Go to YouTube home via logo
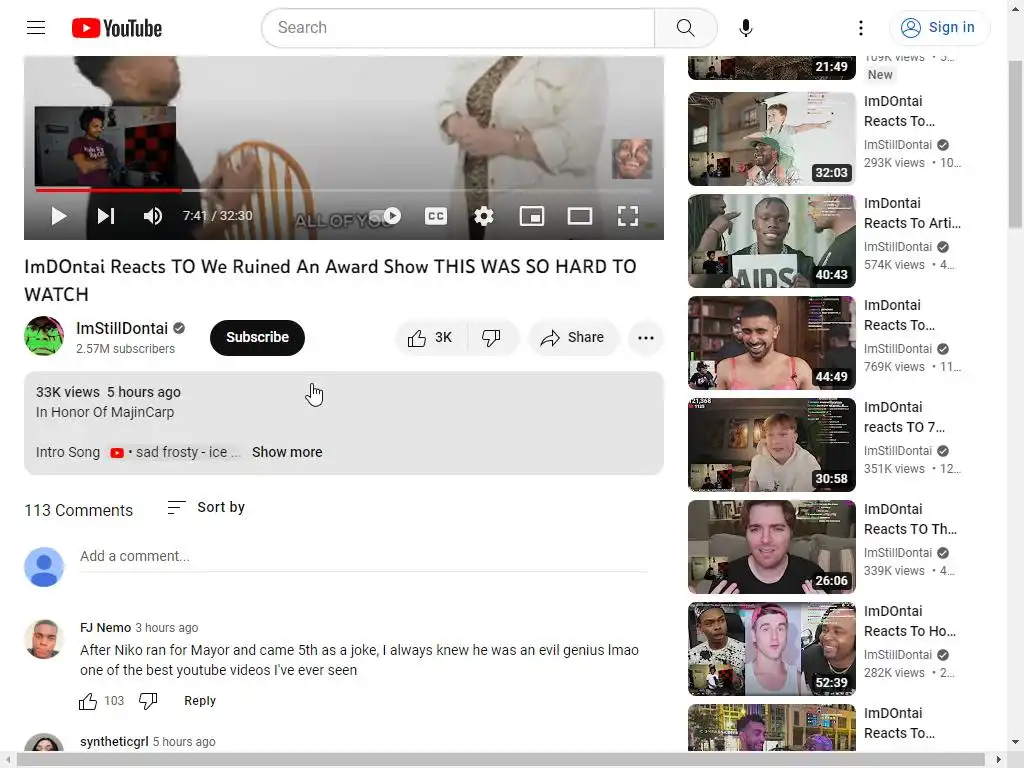Viewport: 1024px width, 768px height. [x=117, y=28]
